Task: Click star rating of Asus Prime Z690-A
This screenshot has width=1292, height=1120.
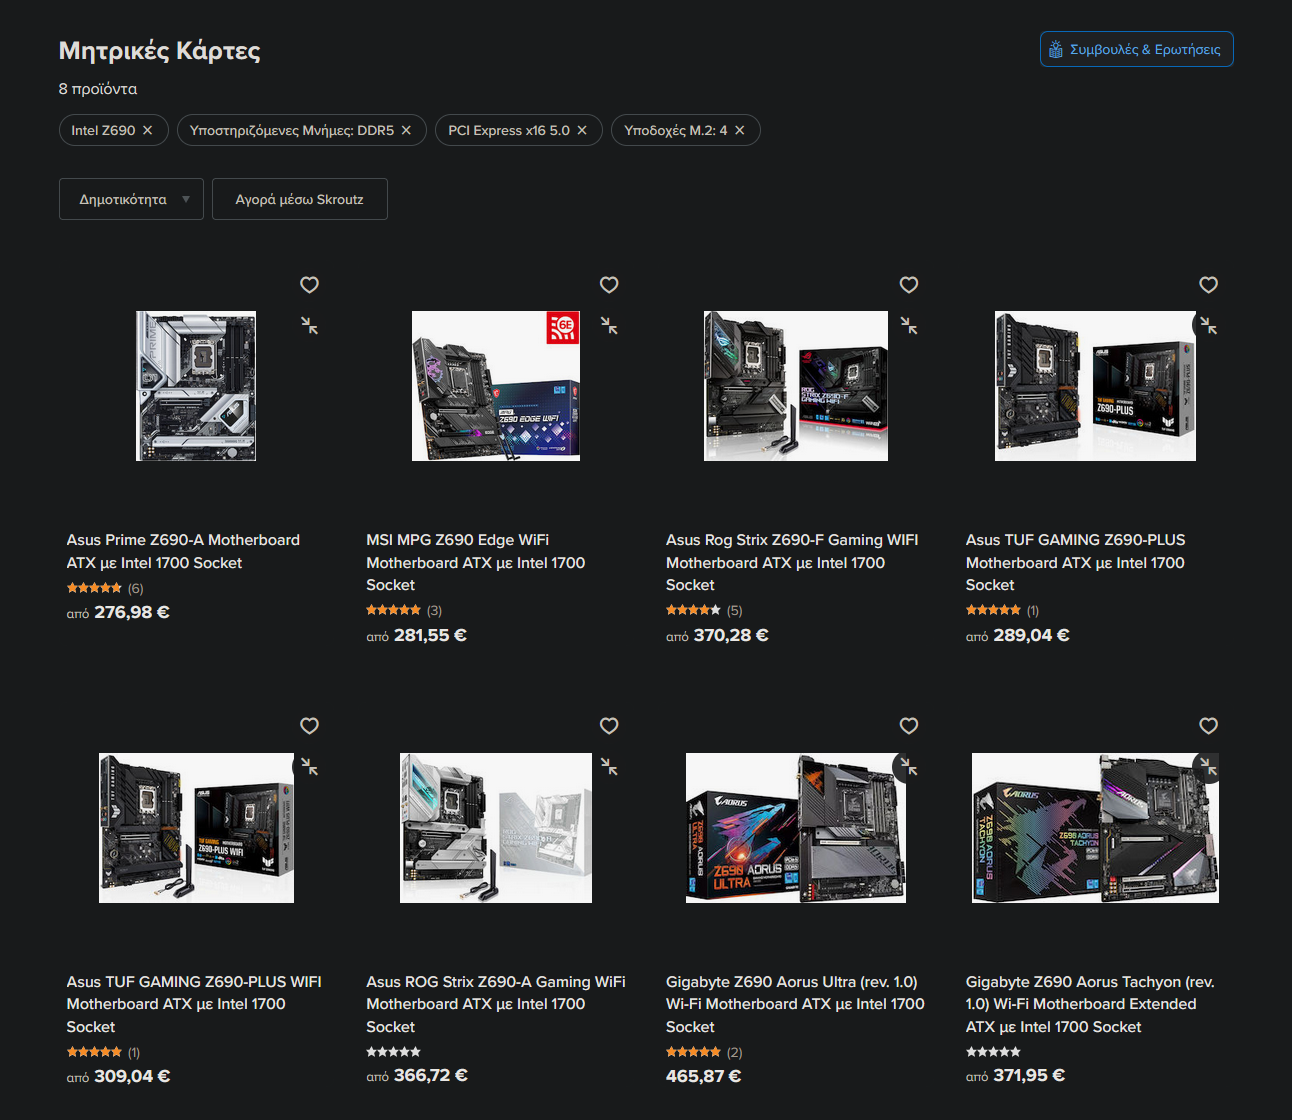Action: pyautogui.click(x=94, y=588)
